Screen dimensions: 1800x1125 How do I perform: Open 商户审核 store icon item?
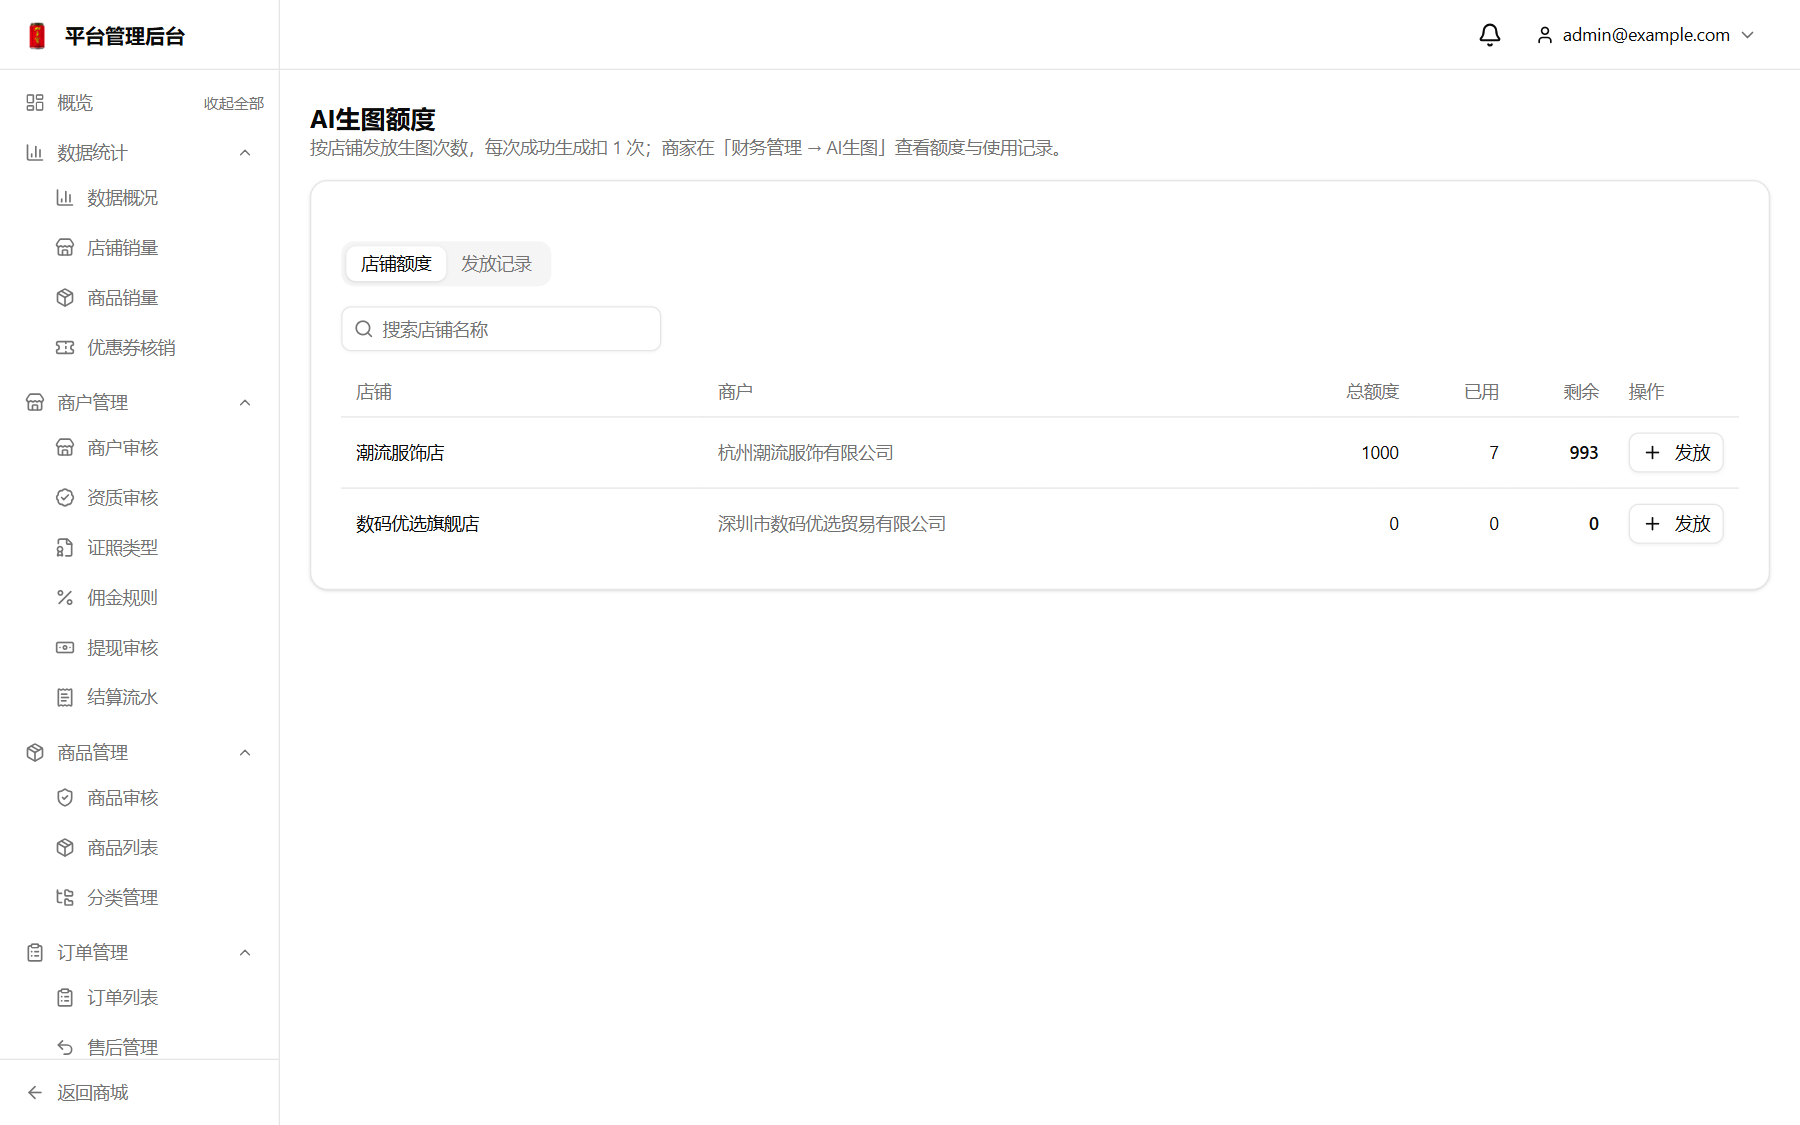[65, 448]
